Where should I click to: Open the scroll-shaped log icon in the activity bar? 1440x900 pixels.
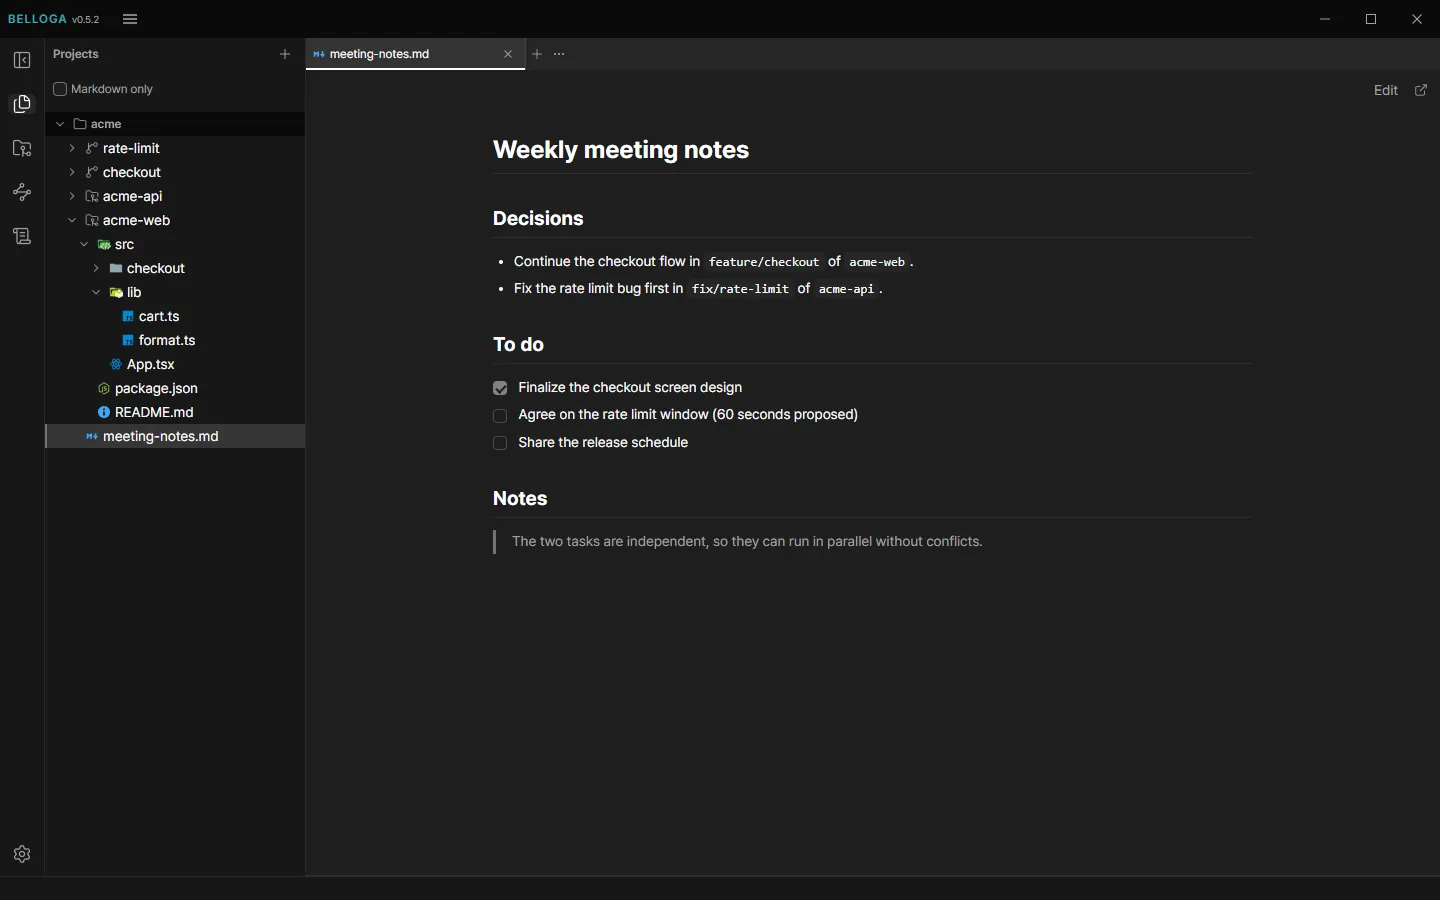click(x=22, y=236)
